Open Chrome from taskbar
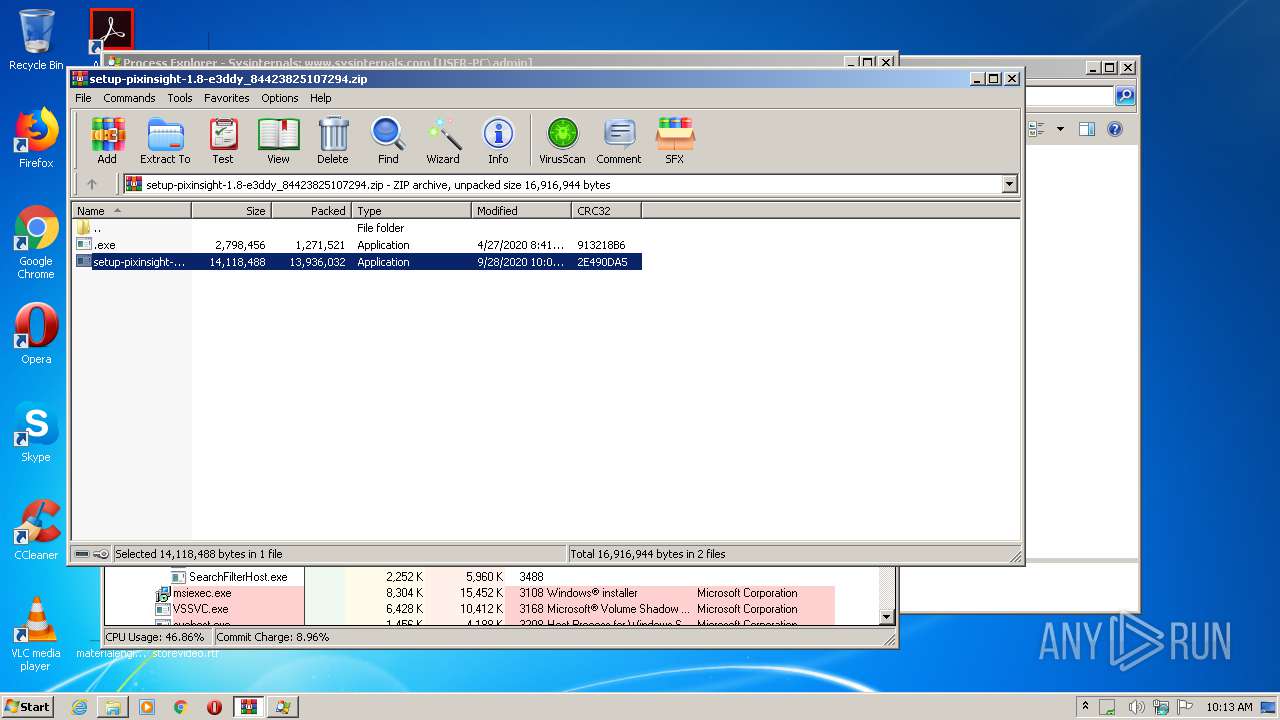The image size is (1280, 720). (181, 707)
